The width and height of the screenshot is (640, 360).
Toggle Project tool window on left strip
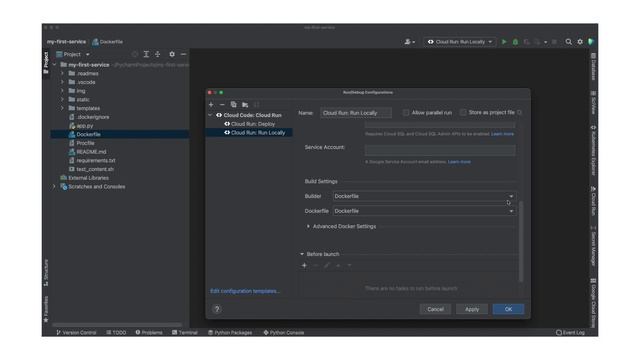pyautogui.click(x=46, y=63)
